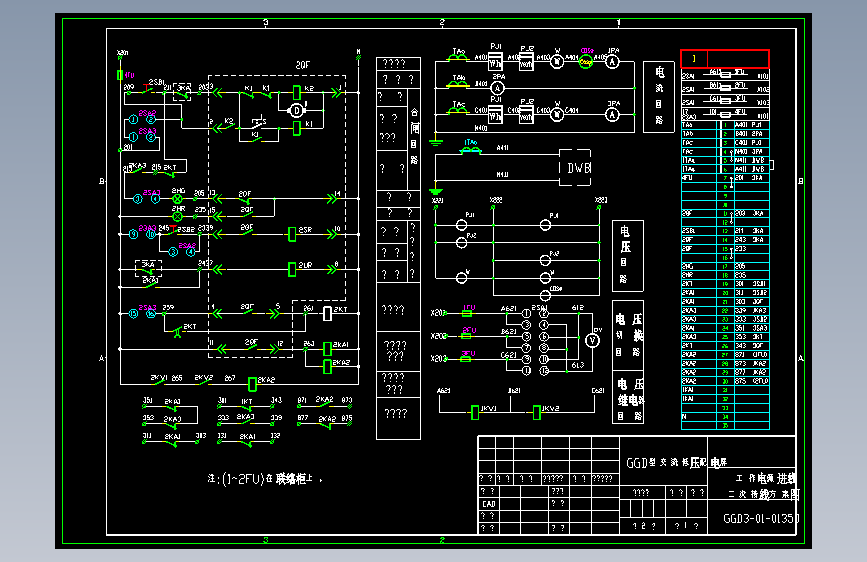This screenshot has width=867, height=562.
Task: Select the 2PA ammeter symbol
Action: tap(498, 88)
